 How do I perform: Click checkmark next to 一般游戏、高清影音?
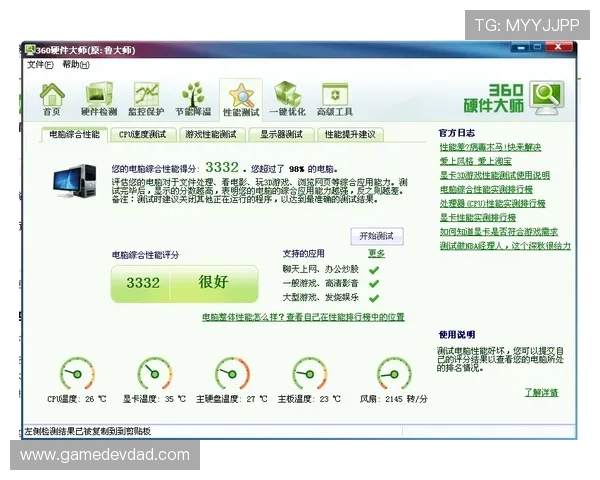(x=374, y=284)
